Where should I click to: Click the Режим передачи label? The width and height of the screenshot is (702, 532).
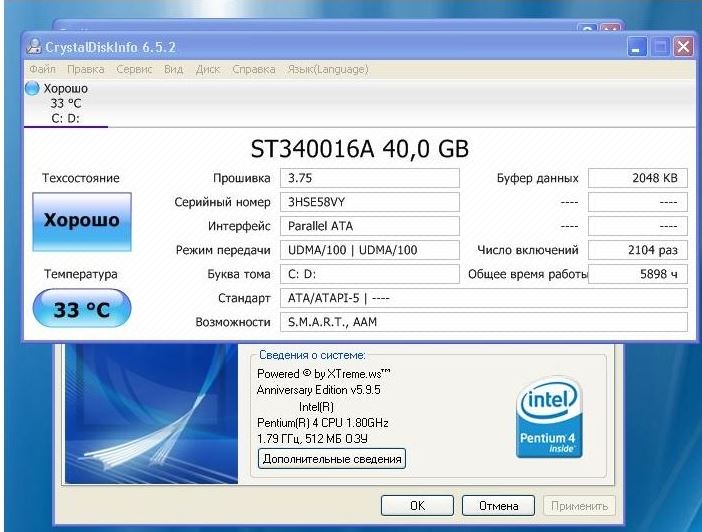(223, 250)
